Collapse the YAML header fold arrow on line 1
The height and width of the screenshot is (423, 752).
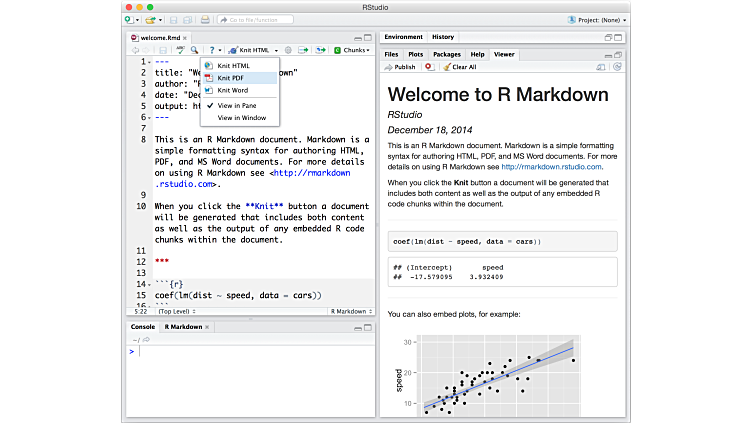[151, 63]
